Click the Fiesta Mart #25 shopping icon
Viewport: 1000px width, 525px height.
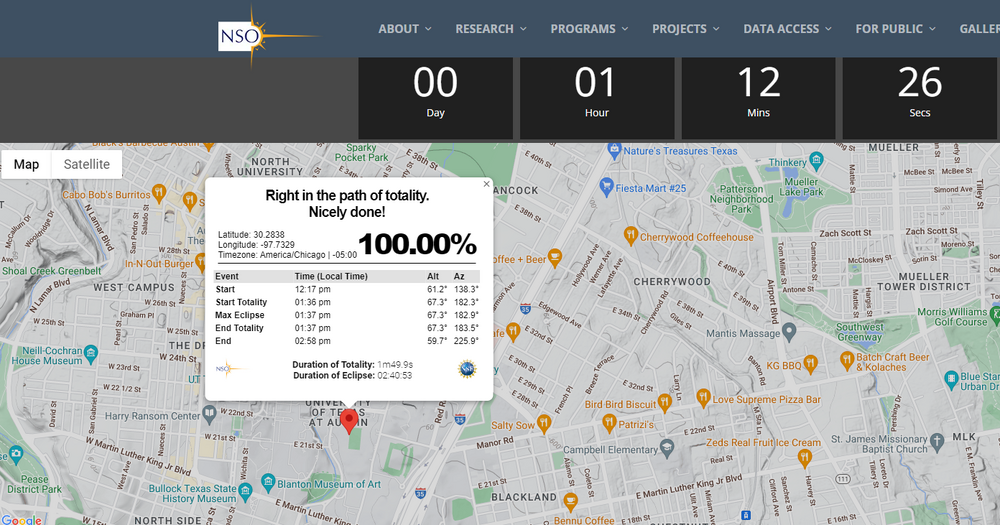click(604, 187)
